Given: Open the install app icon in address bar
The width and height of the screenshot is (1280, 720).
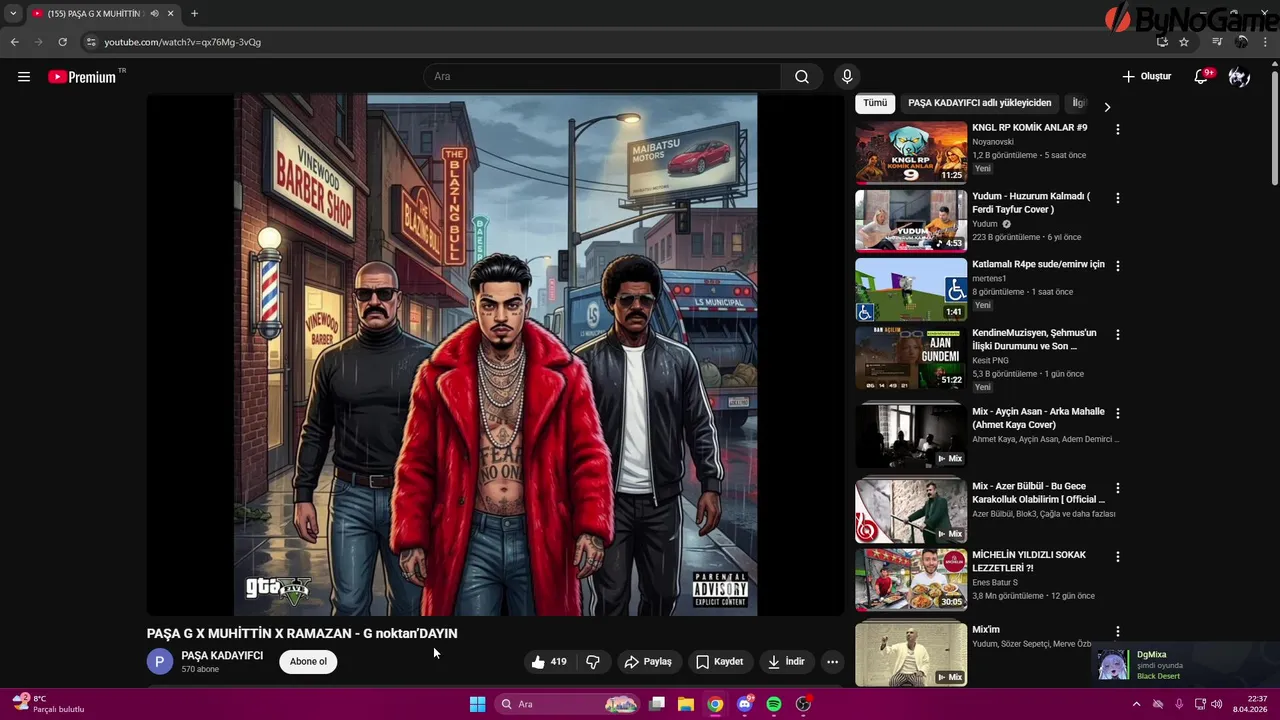Looking at the screenshot, I should click(1162, 42).
